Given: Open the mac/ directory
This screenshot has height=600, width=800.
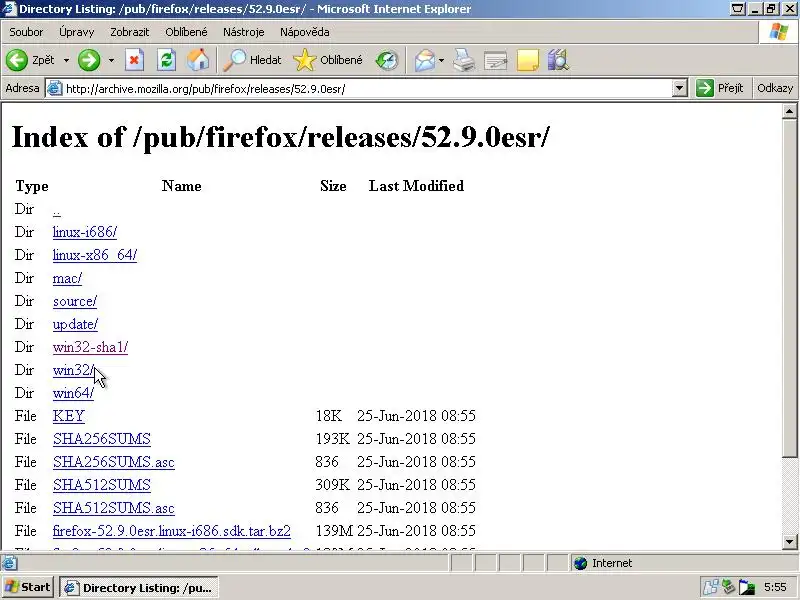Looking at the screenshot, I should pyautogui.click(x=67, y=278).
